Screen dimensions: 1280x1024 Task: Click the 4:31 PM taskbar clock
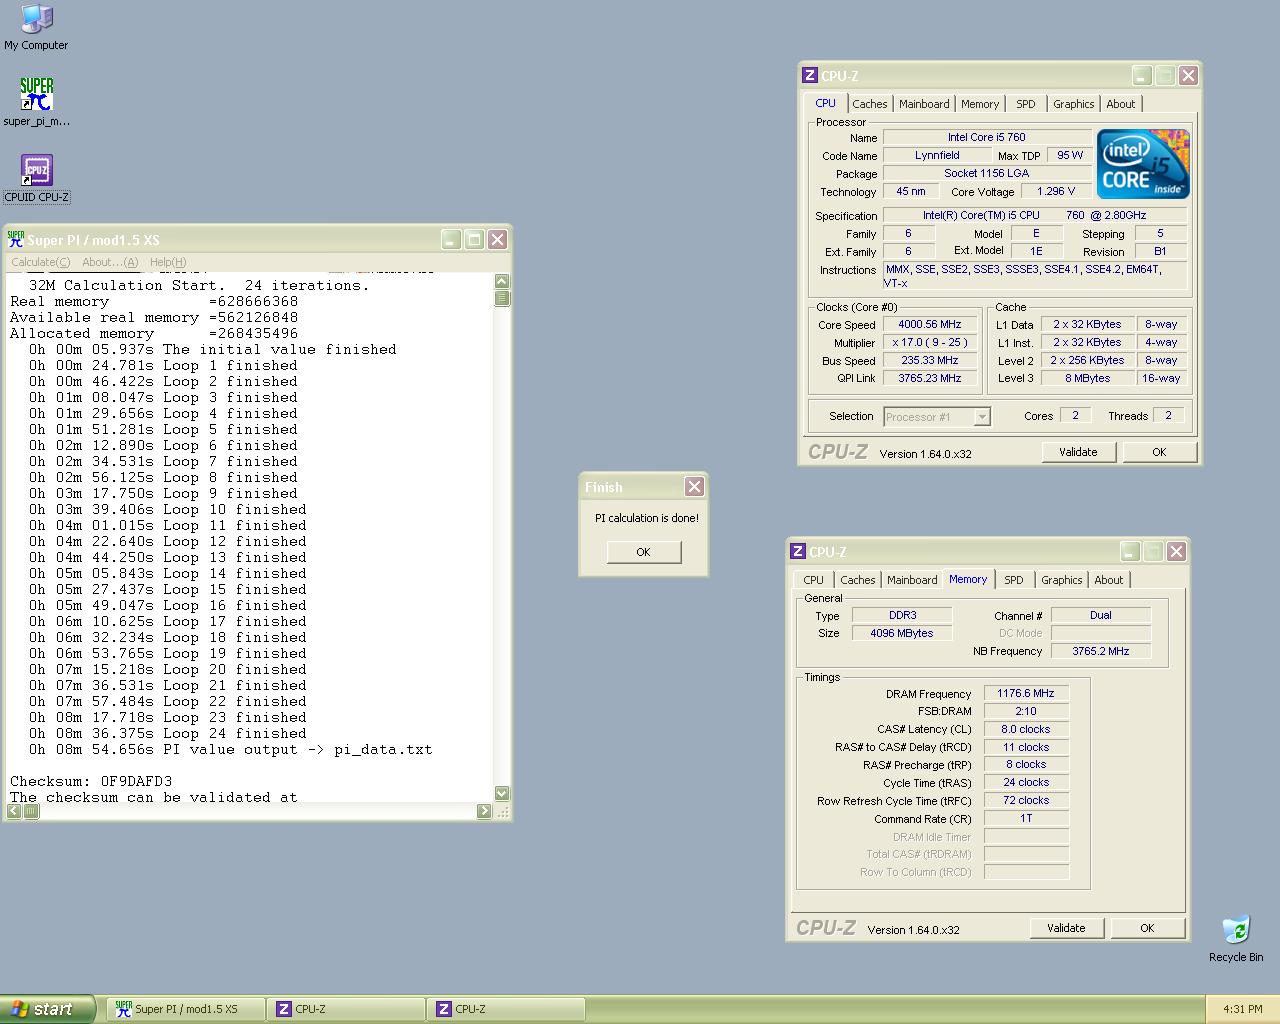click(1242, 1009)
